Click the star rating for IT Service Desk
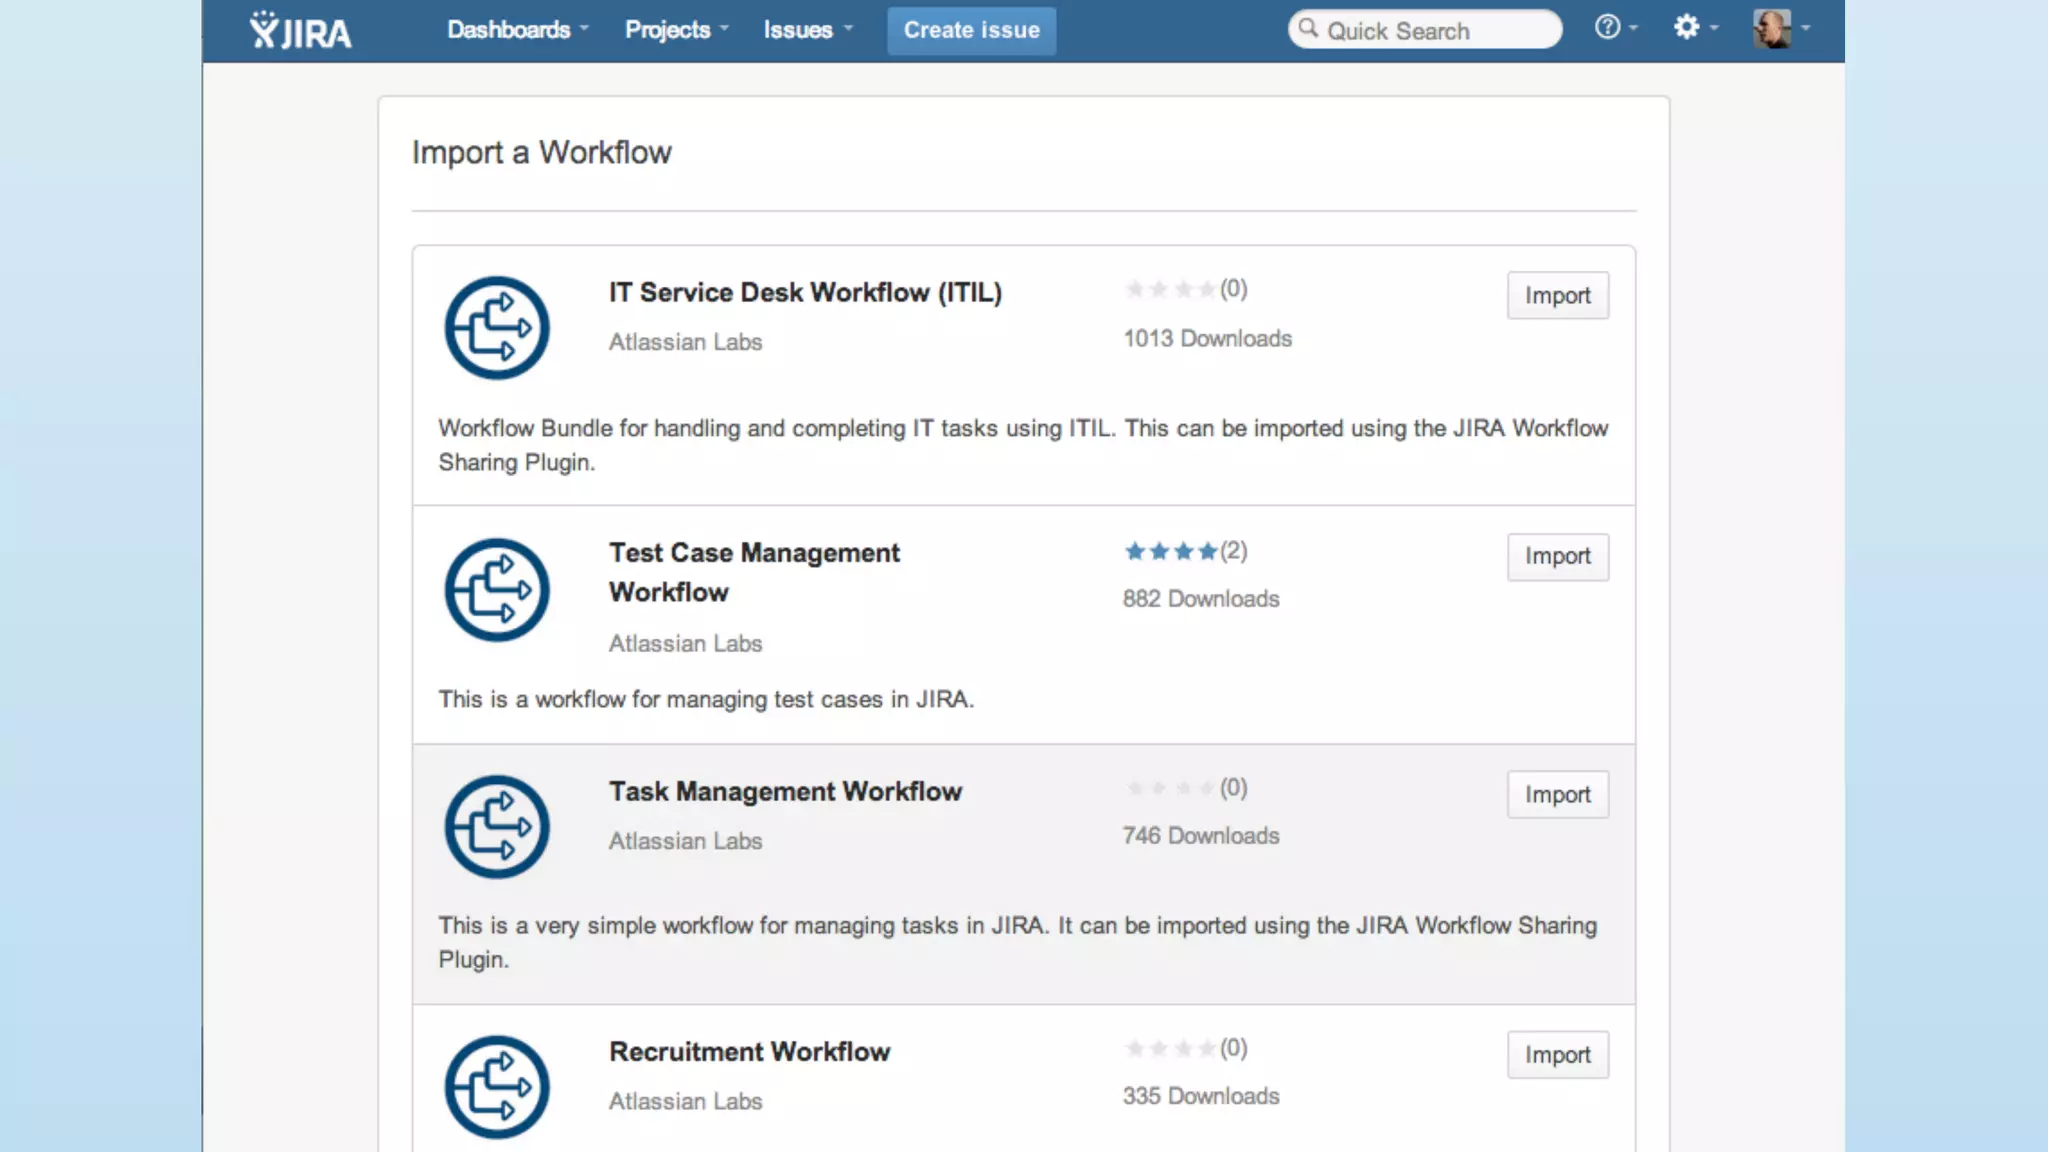 (x=1170, y=290)
